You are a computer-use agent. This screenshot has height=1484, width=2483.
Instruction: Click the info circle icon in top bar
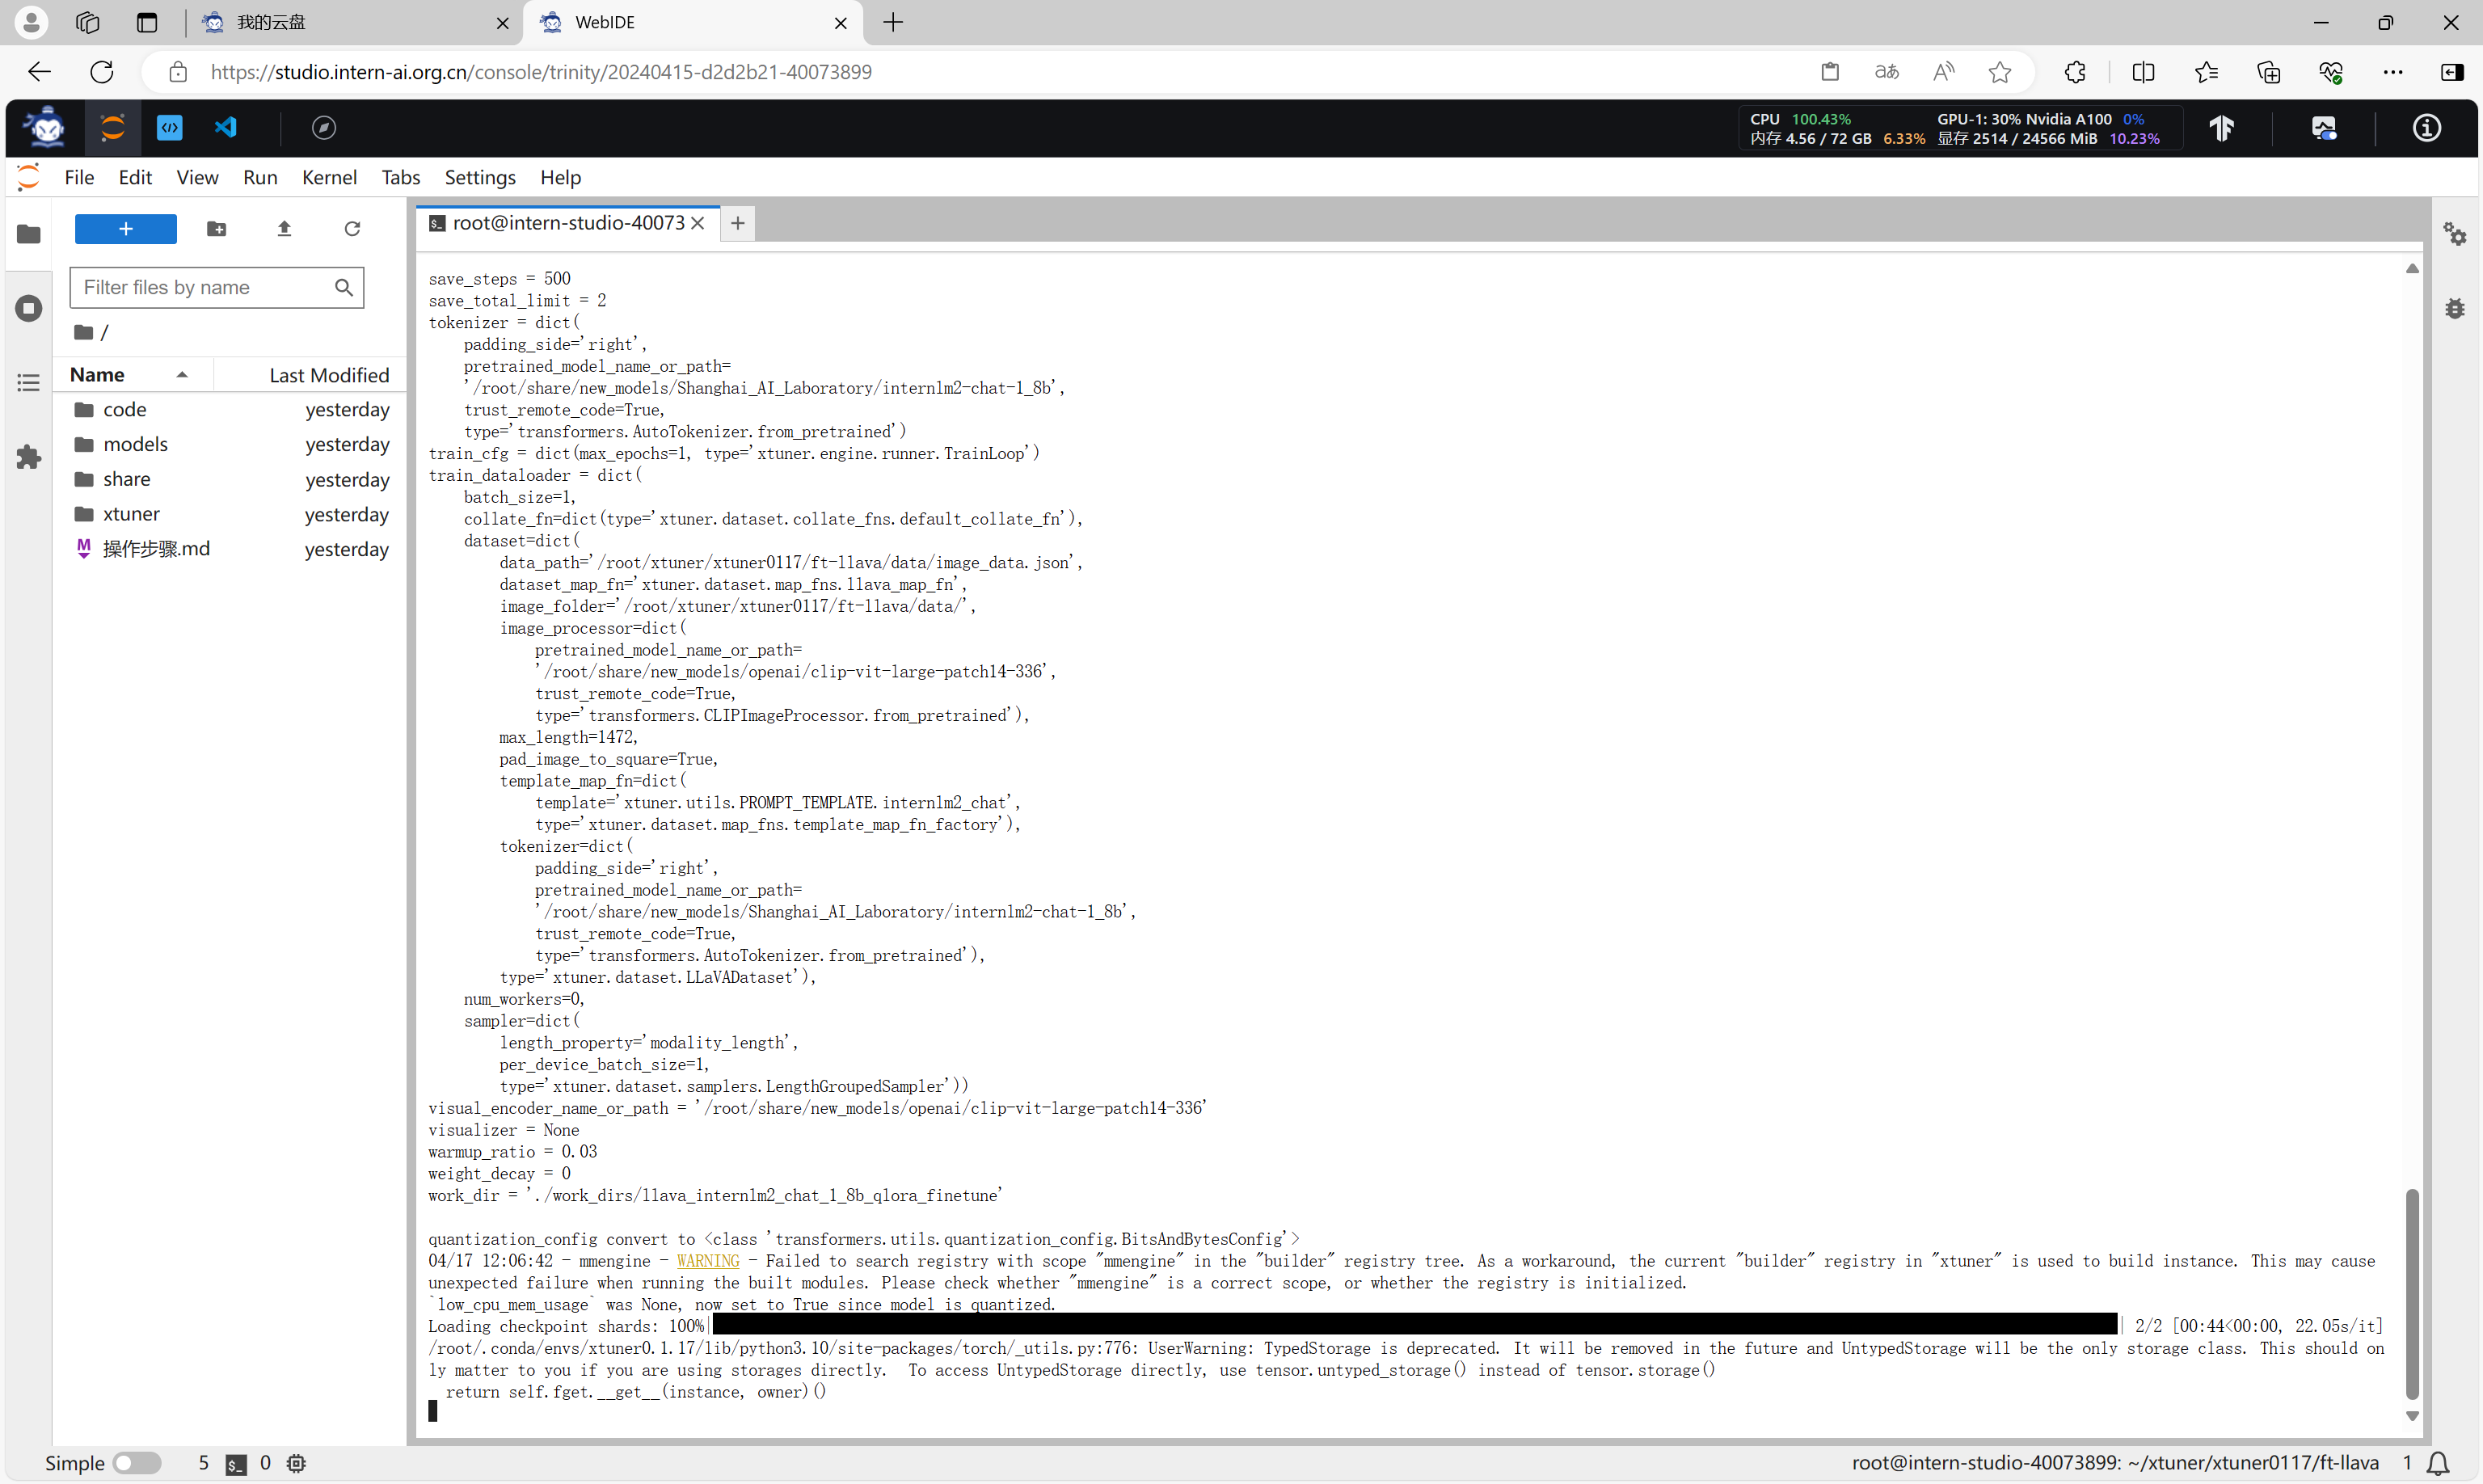pyautogui.click(x=2426, y=127)
